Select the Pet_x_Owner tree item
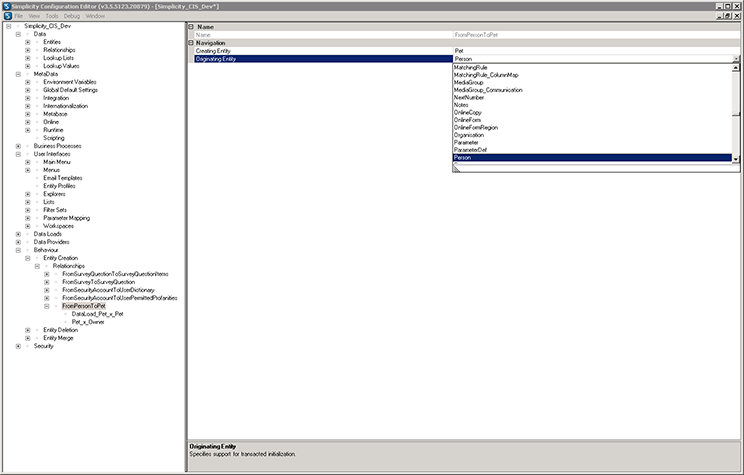Screen dimensions: 744x475 pyautogui.click(x=89, y=322)
